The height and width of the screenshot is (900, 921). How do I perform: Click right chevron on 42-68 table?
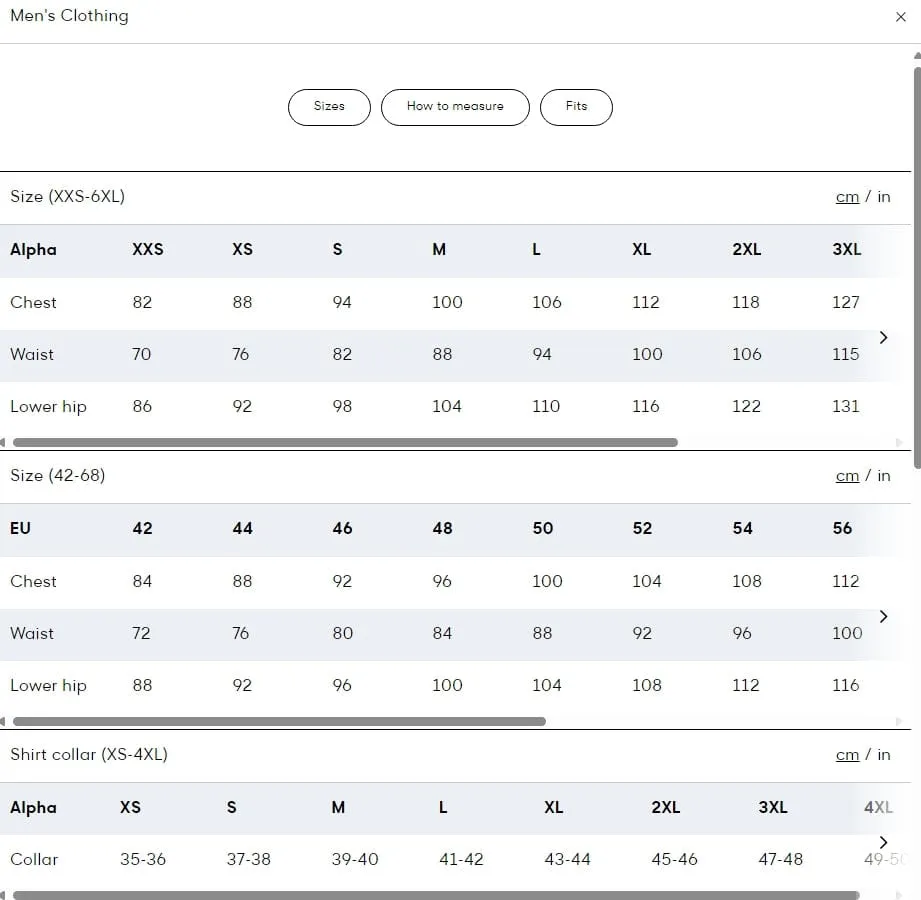coord(883,617)
